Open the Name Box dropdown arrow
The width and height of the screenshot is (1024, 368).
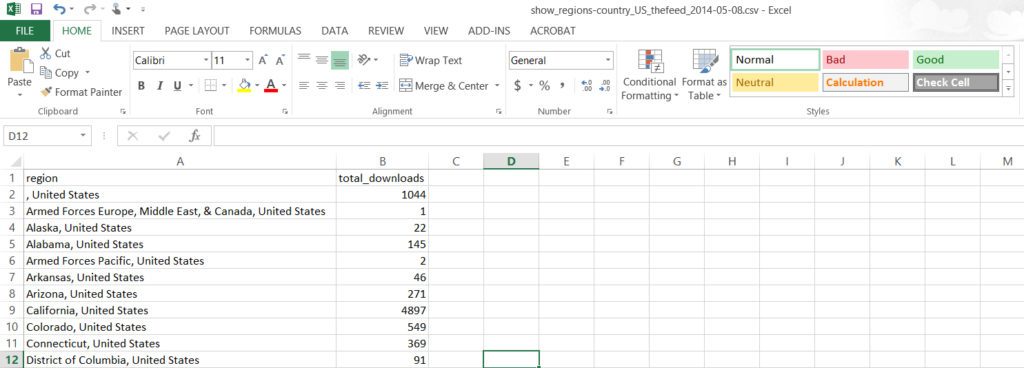(x=83, y=136)
